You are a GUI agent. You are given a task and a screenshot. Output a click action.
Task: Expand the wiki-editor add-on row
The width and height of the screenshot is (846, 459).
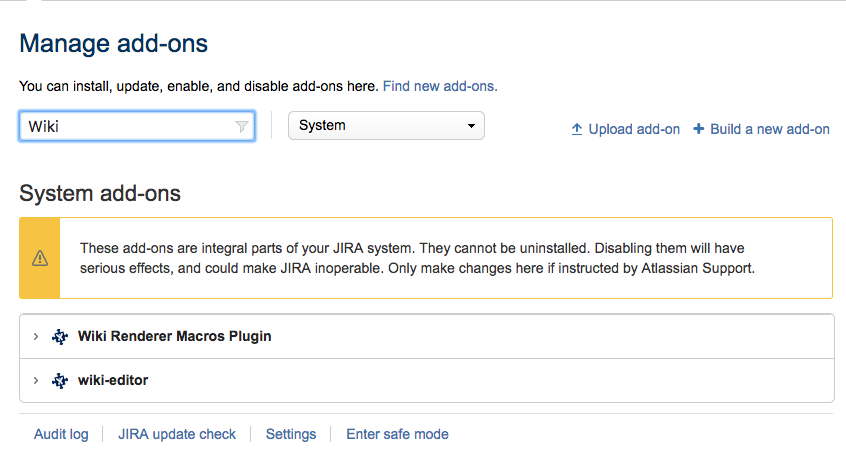tap(36, 381)
